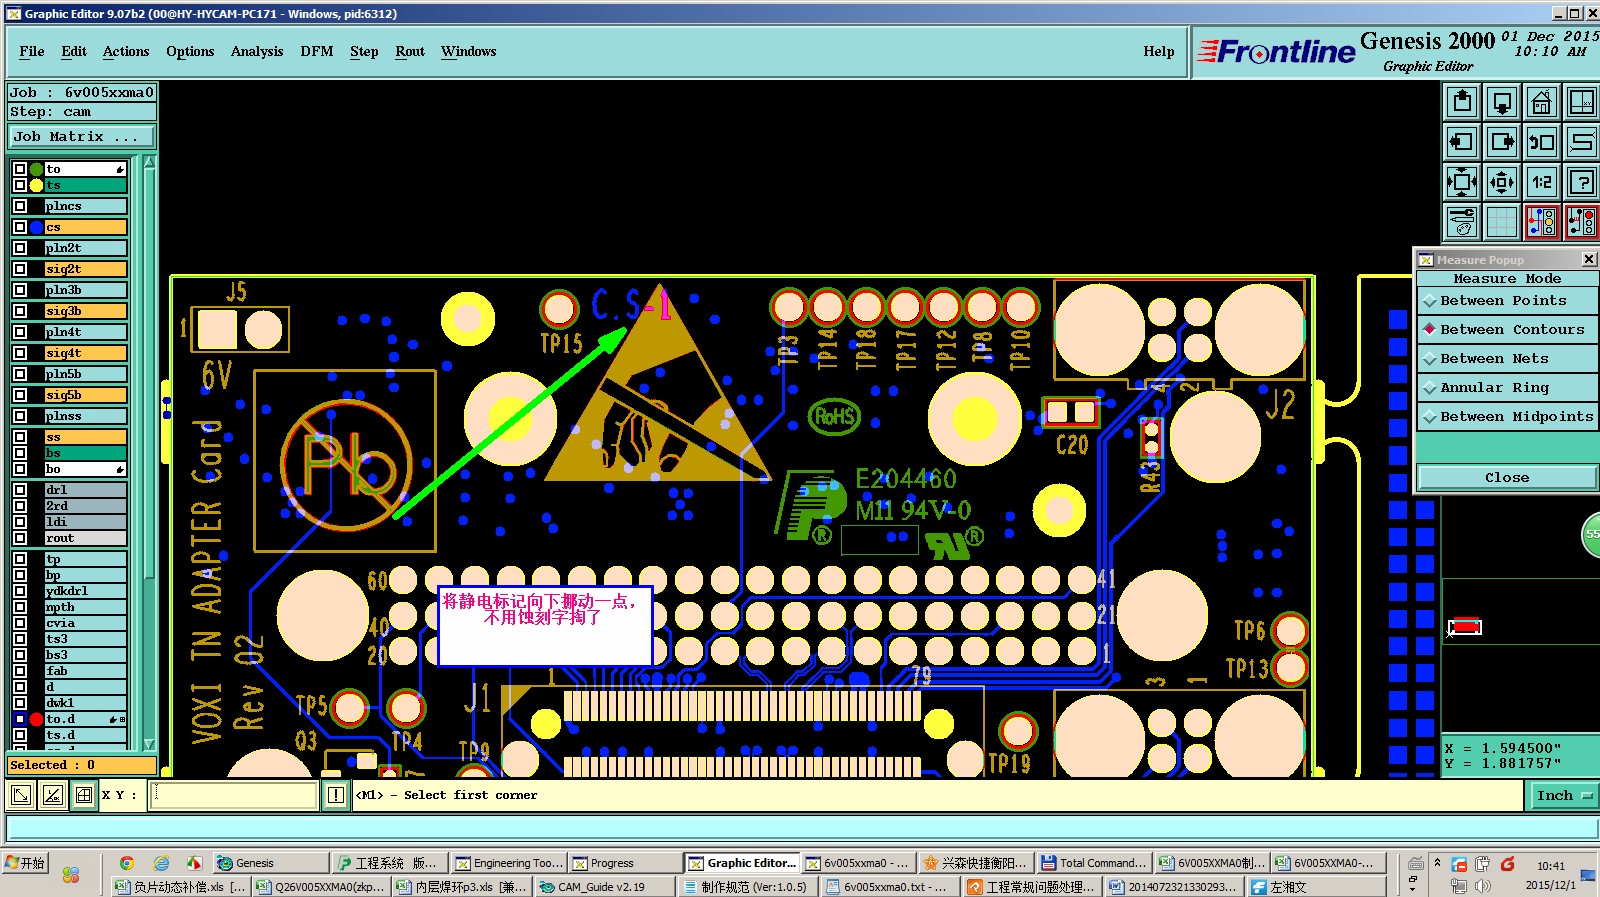The width and height of the screenshot is (1600, 897).
Task: Click the 1:2 zoom scale icon
Action: tap(1542, 182)
